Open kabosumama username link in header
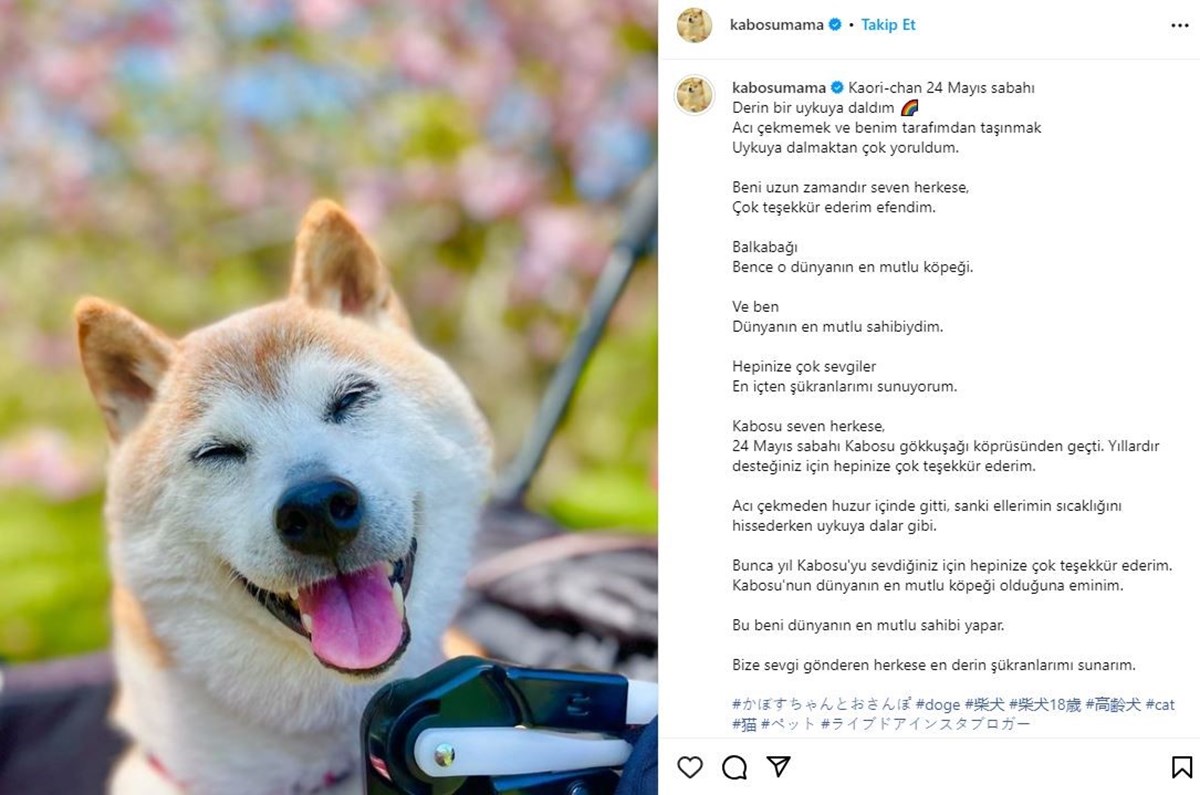 point(777,25)
